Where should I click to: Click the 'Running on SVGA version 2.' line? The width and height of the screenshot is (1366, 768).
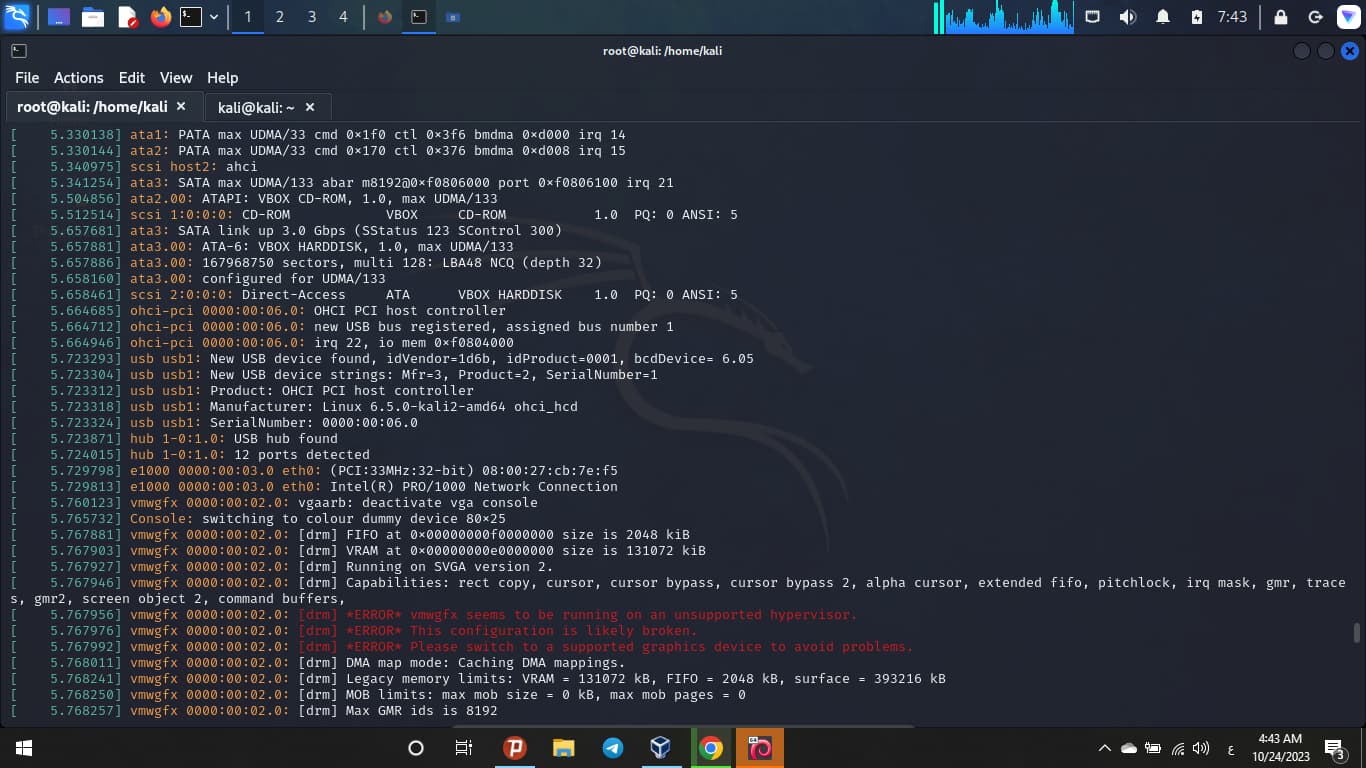282,567
